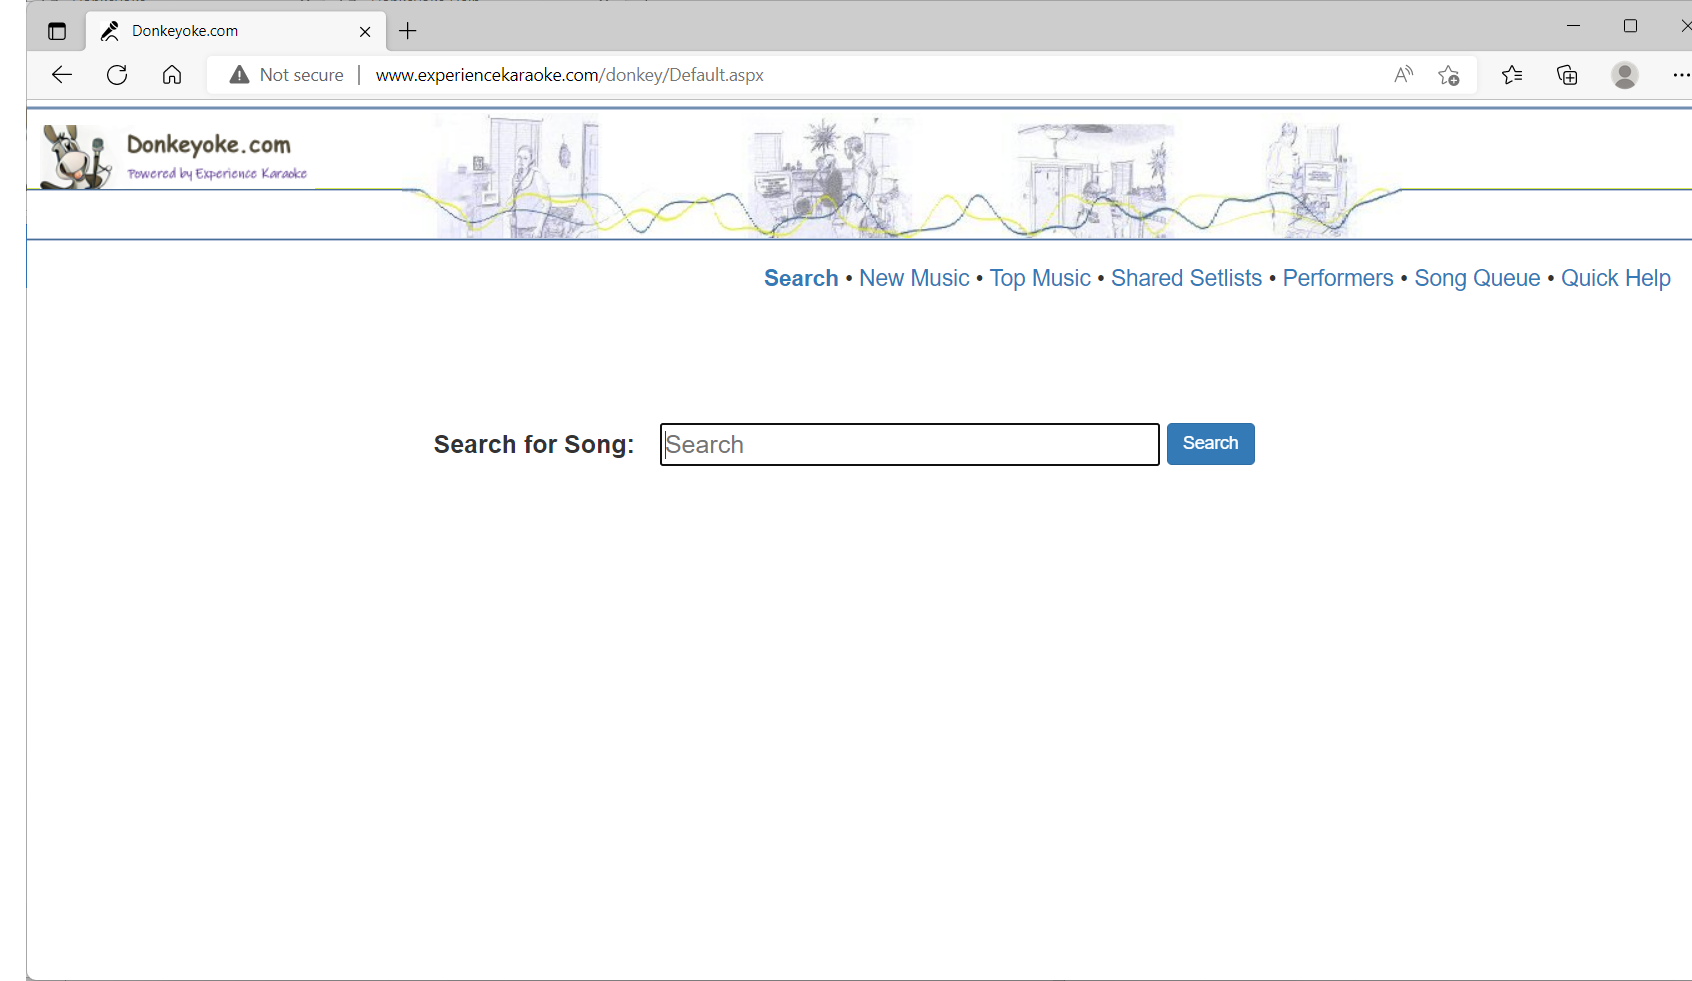This screenshot has width=1692, height=981.
Task: Click the Not secure warning icon
Action: pos(238,74)
